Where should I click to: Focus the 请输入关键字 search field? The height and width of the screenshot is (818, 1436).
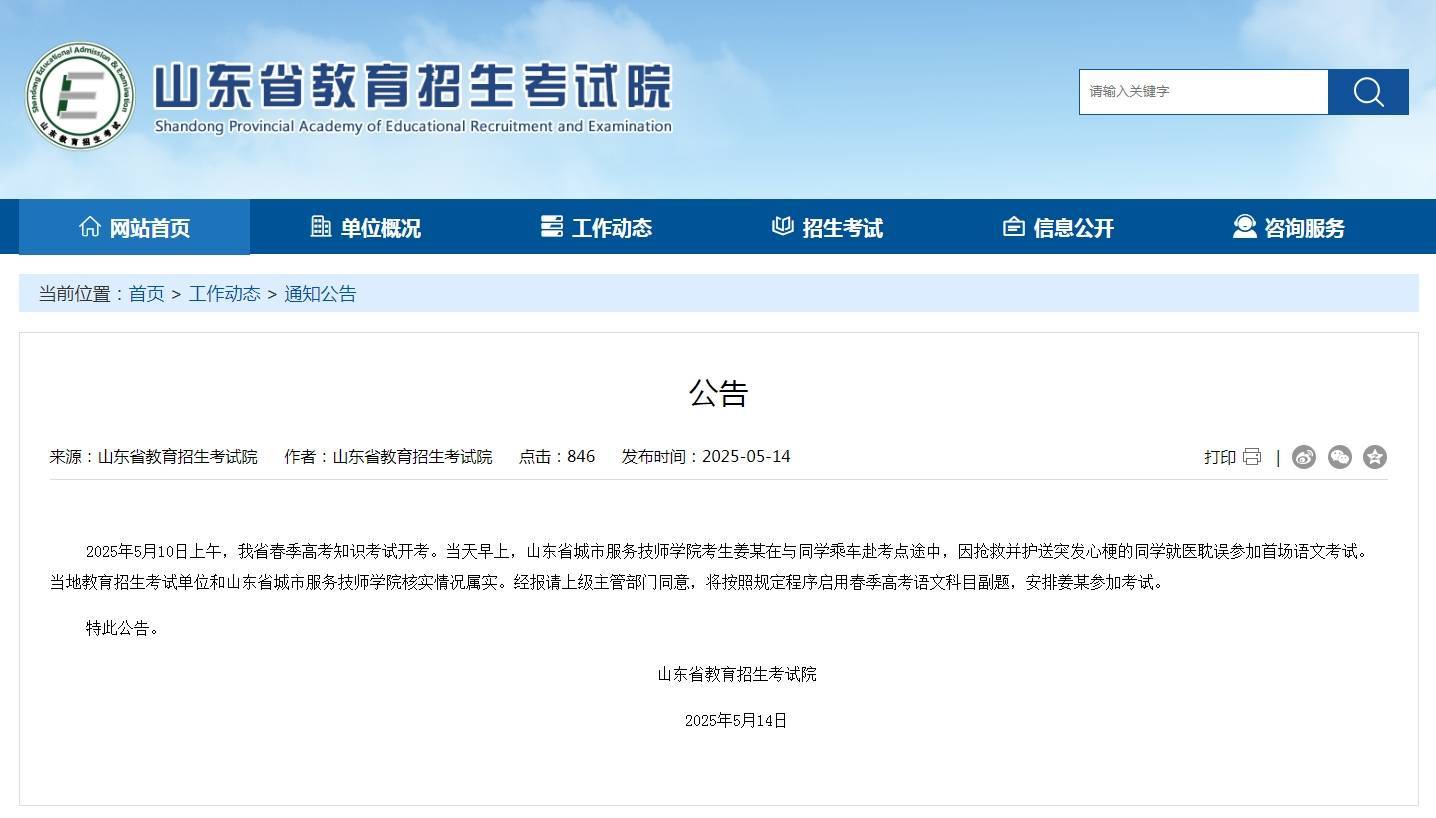(1203, 92)
